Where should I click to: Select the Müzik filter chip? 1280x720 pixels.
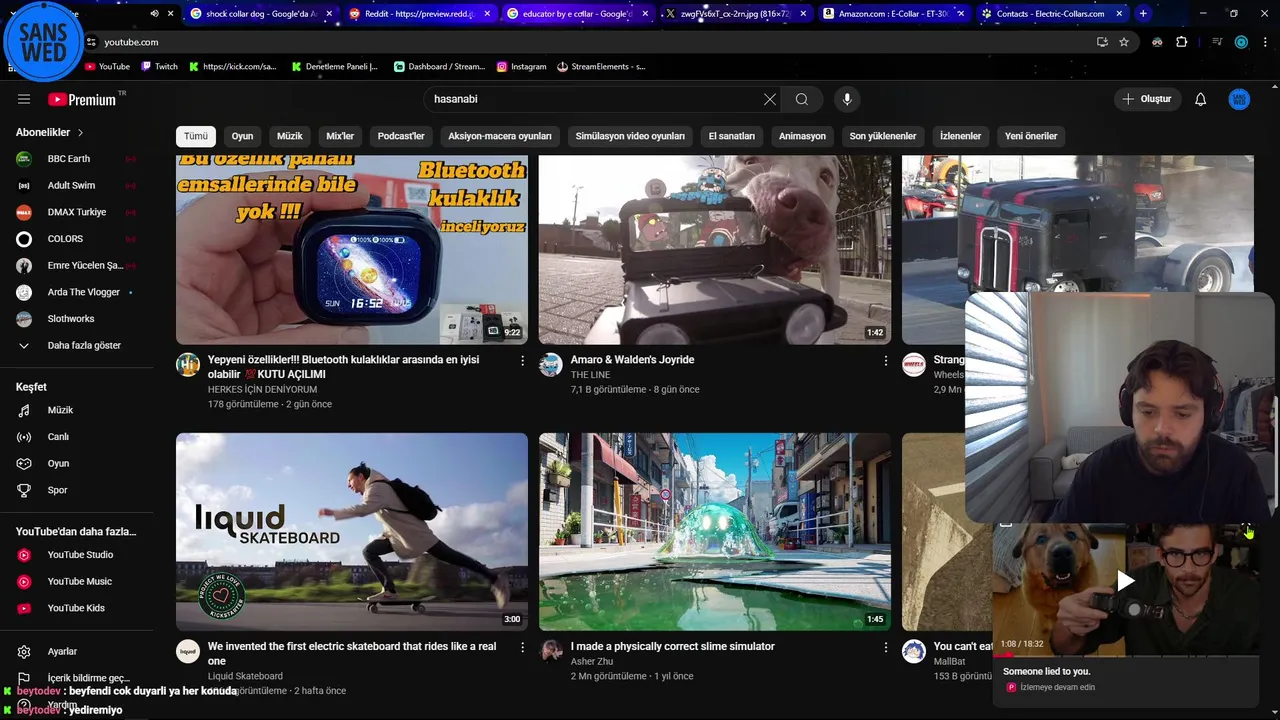pyautogui.click(x=290, y=136)
